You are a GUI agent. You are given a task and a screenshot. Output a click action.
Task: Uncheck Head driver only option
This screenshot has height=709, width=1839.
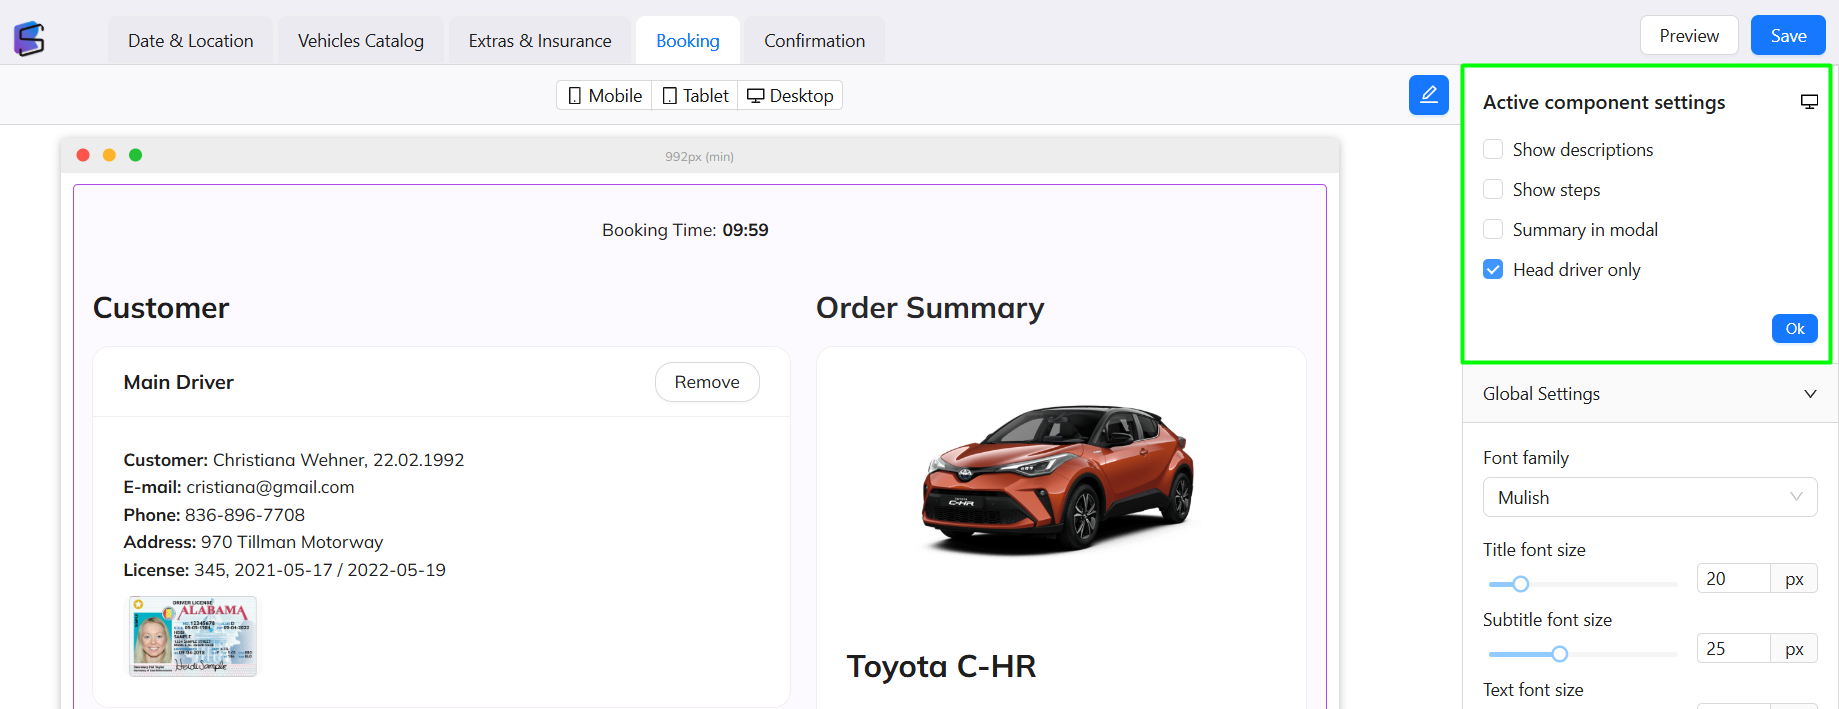tap(1493, 270)
